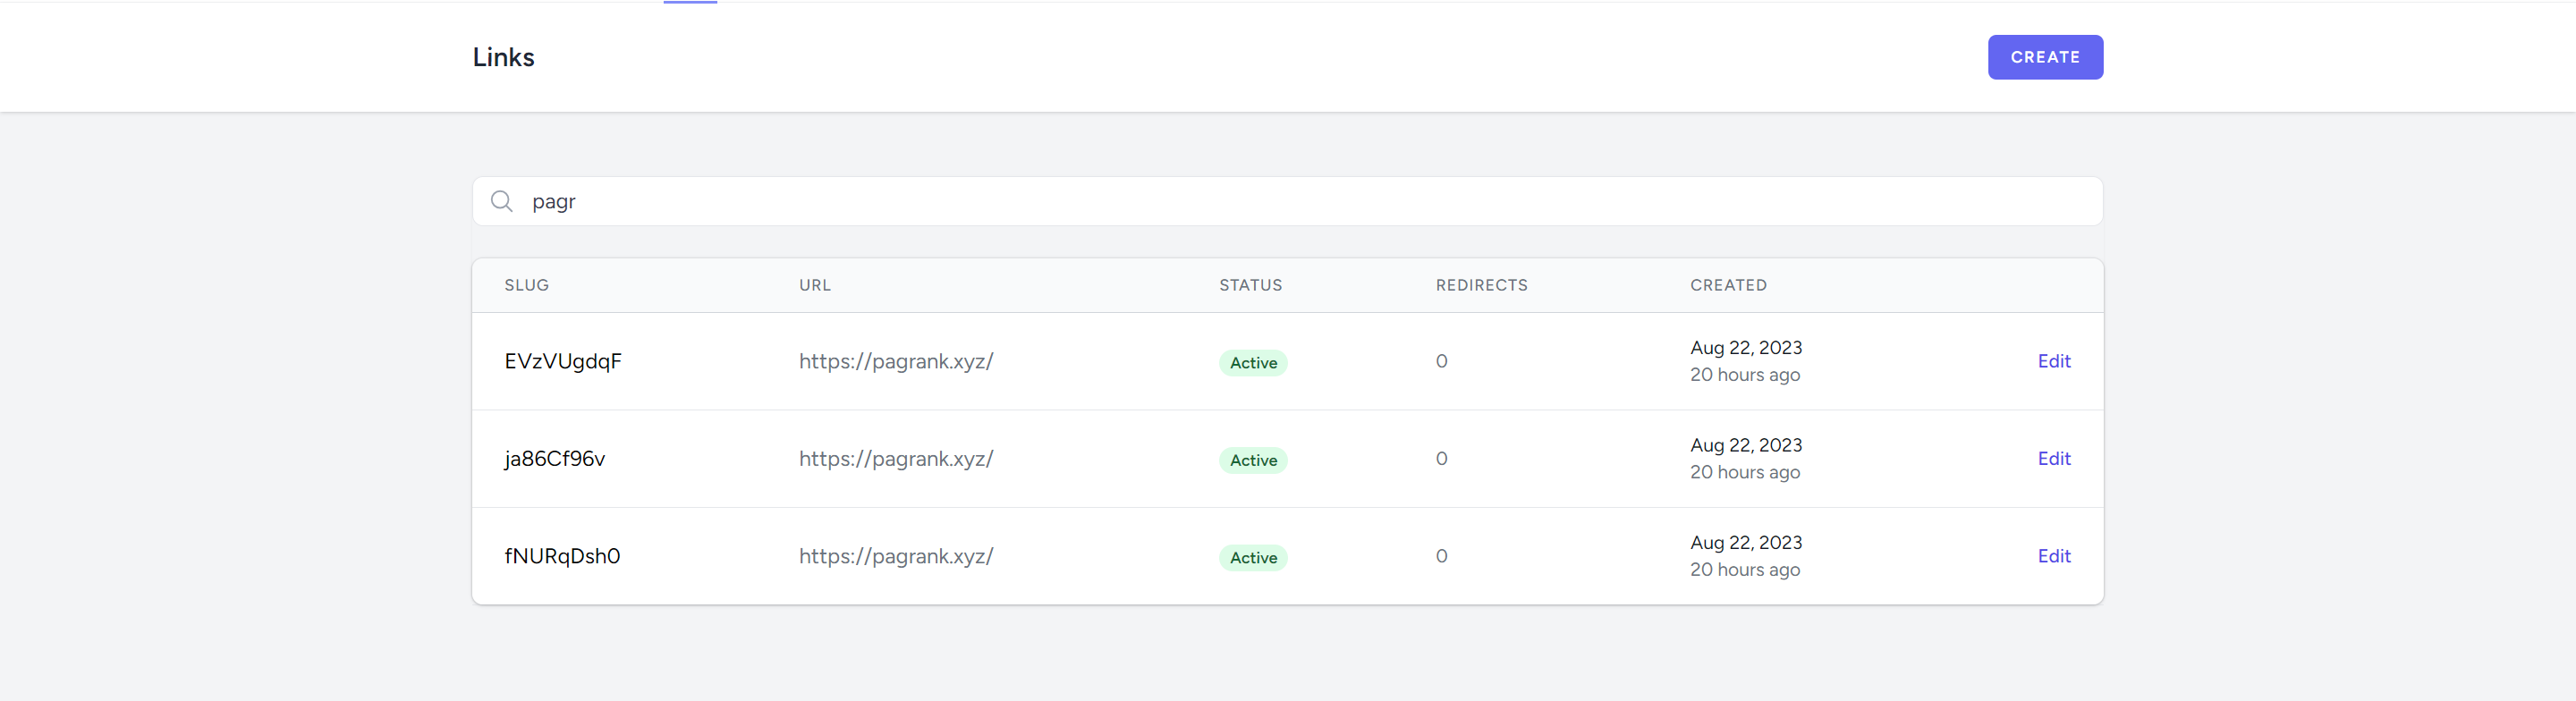Click the Active badge on EVzVUgdqF row
The height and width of the screenshot is (701, 2576).
coord(1252,362)
